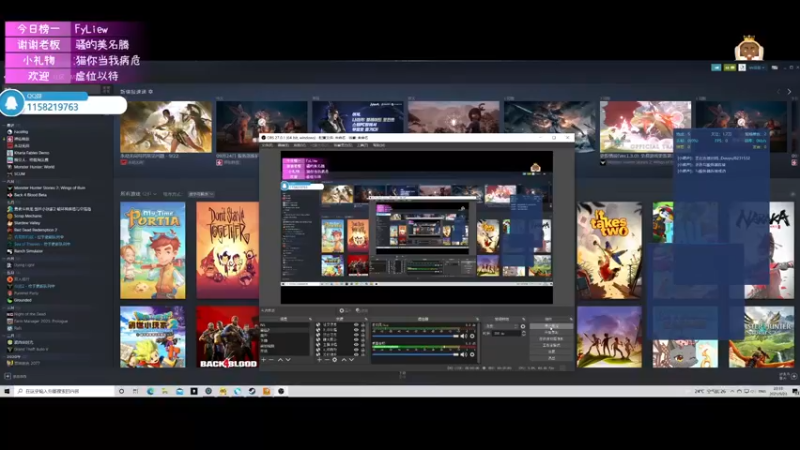Toggle visibility eye of fifth OBS source
Image resolution: width=800 pixels, height=450 pixels.
coord(357,344)
